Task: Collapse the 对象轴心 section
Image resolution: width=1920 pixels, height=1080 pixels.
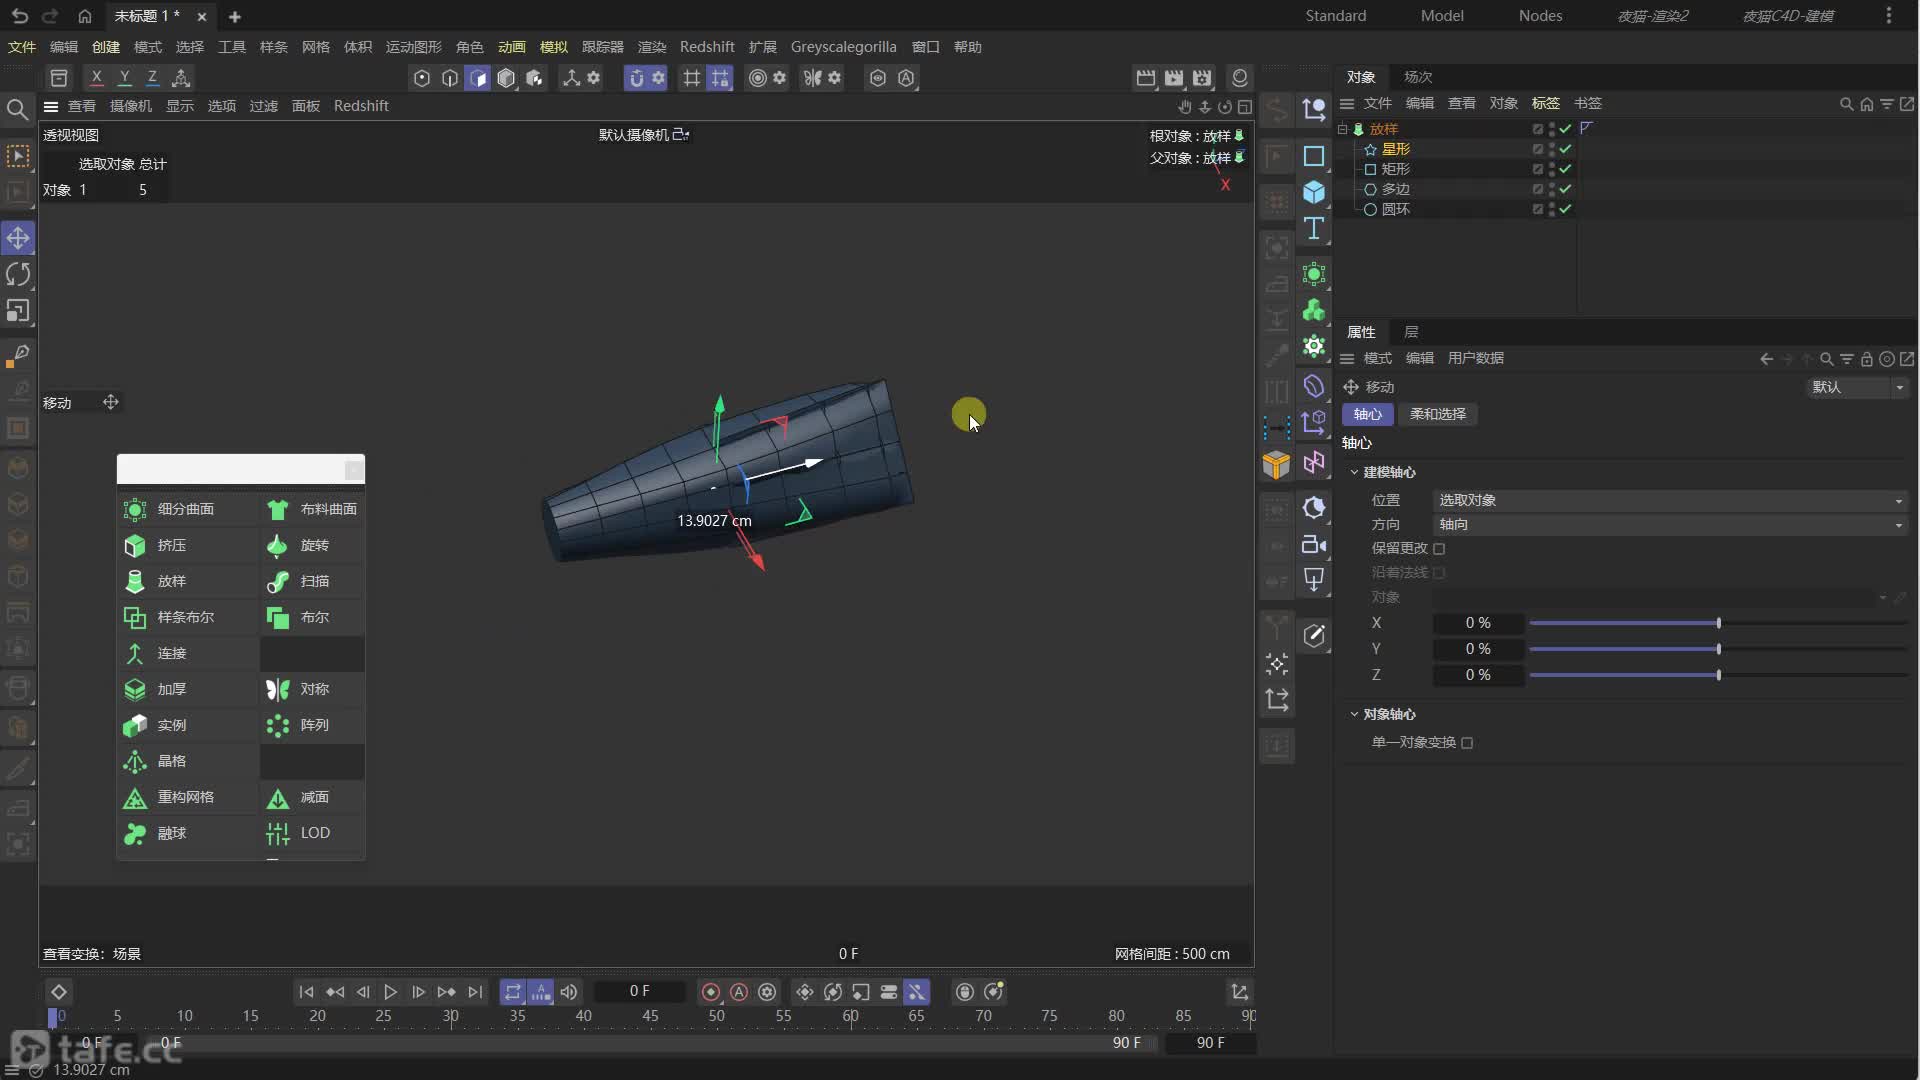Action: 1354,714
